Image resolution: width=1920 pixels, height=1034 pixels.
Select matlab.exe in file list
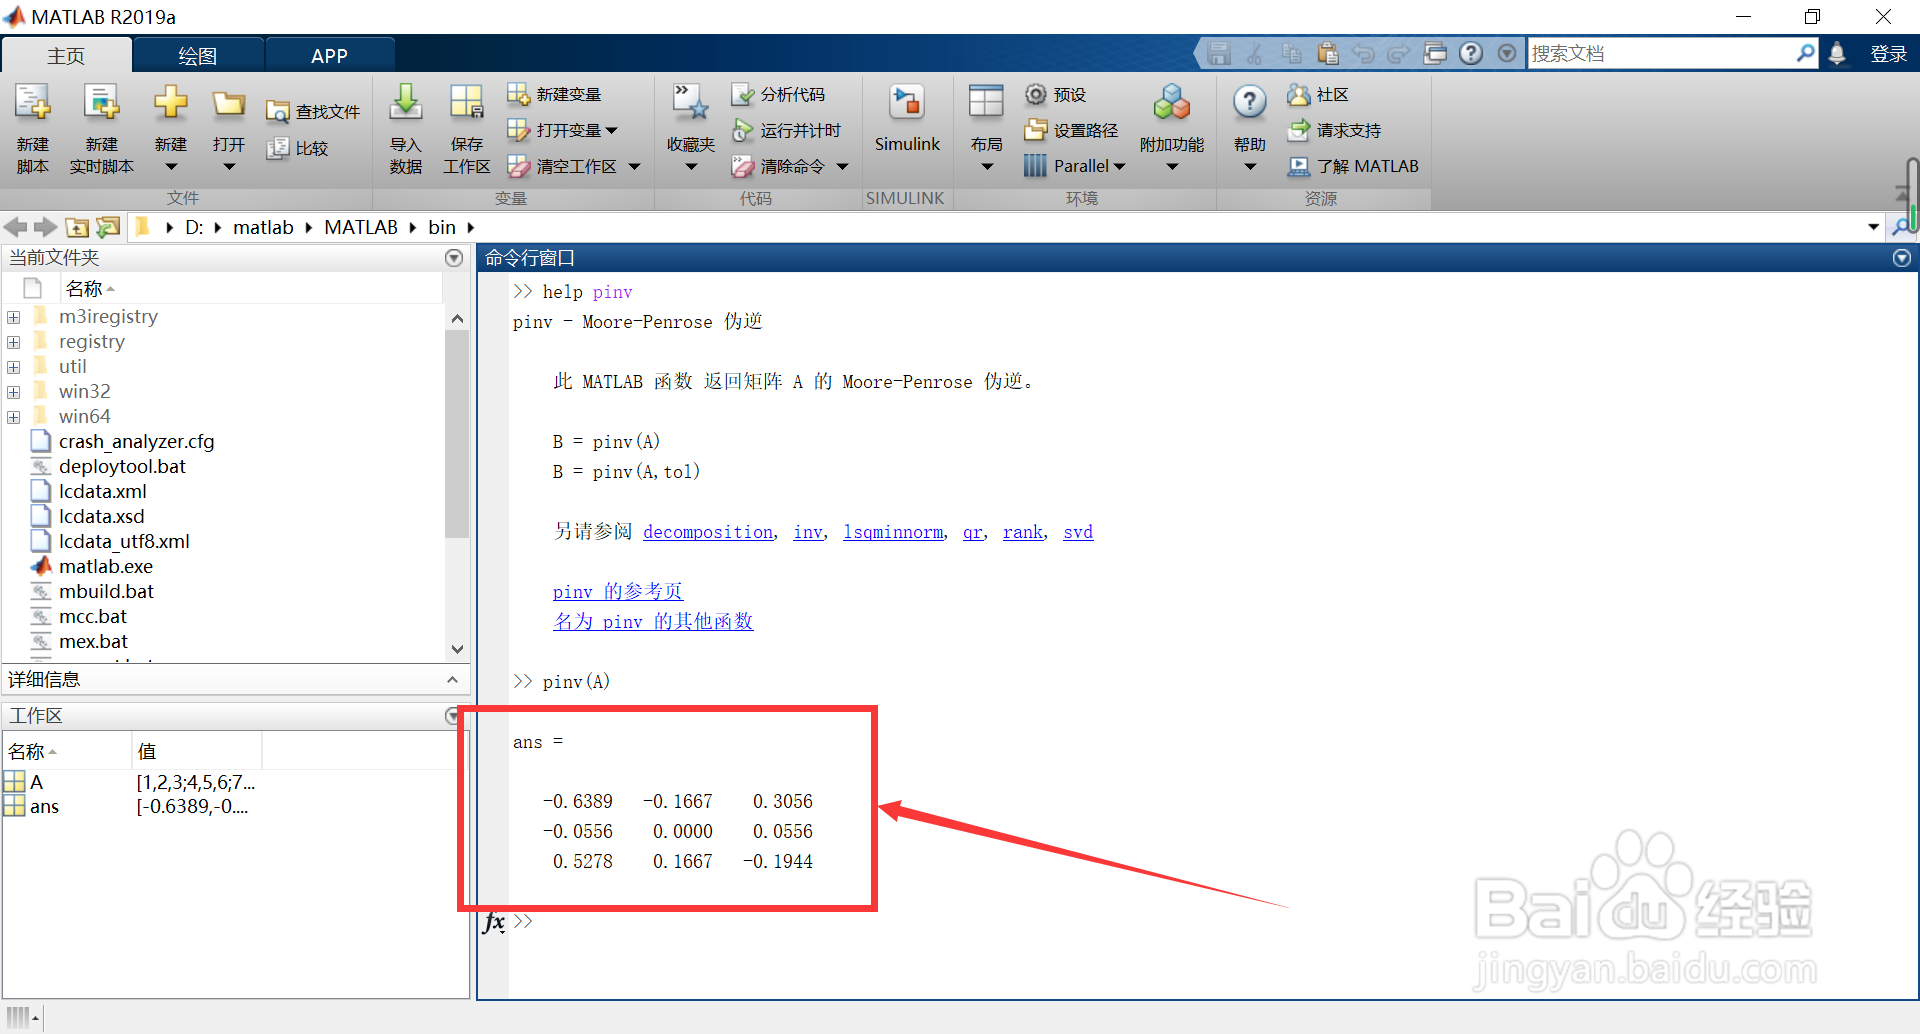coord(106,567)
